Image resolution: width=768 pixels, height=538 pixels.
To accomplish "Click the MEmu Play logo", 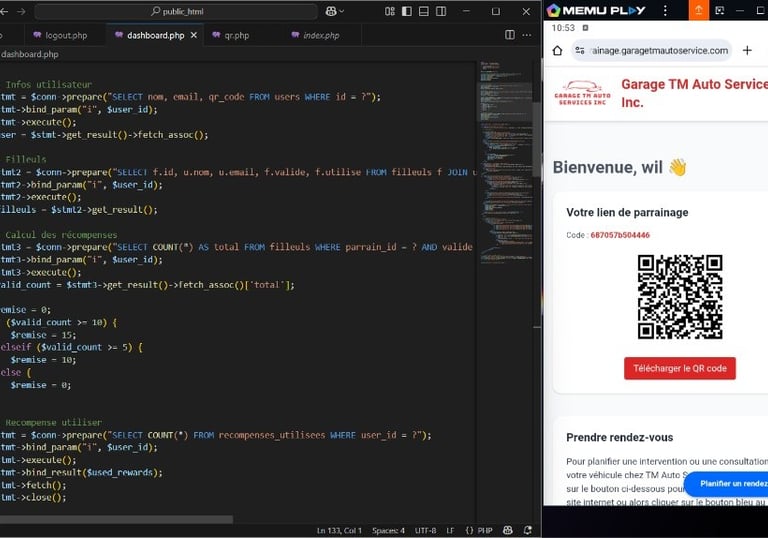I will [x=596, y=10].
